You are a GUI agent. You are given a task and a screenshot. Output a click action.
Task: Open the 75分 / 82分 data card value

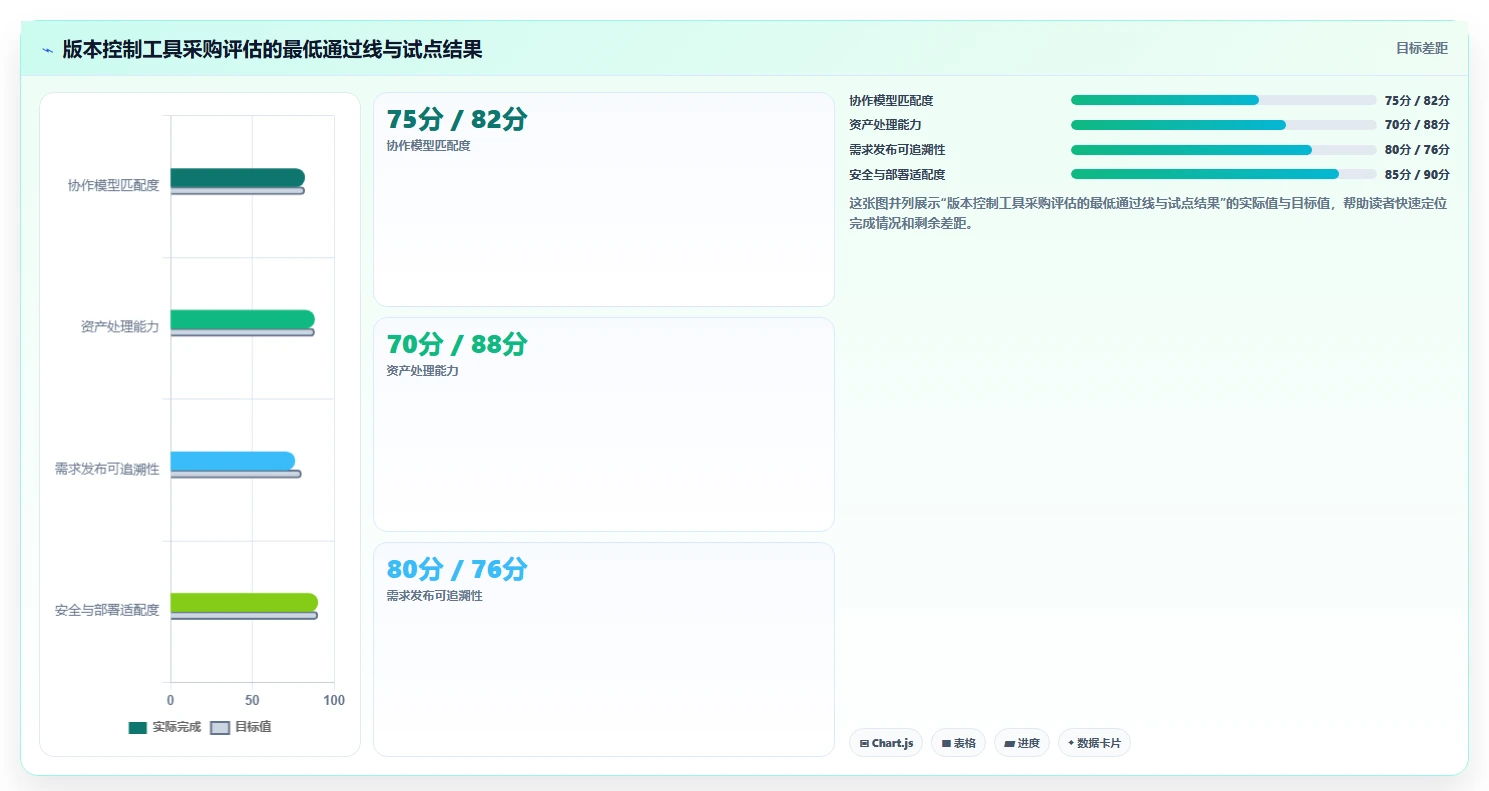(x=457, y=120)
